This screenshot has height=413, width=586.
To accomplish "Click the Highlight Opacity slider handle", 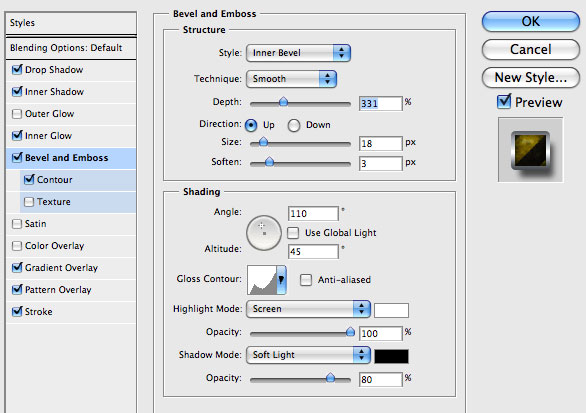I will click(350, 332).
